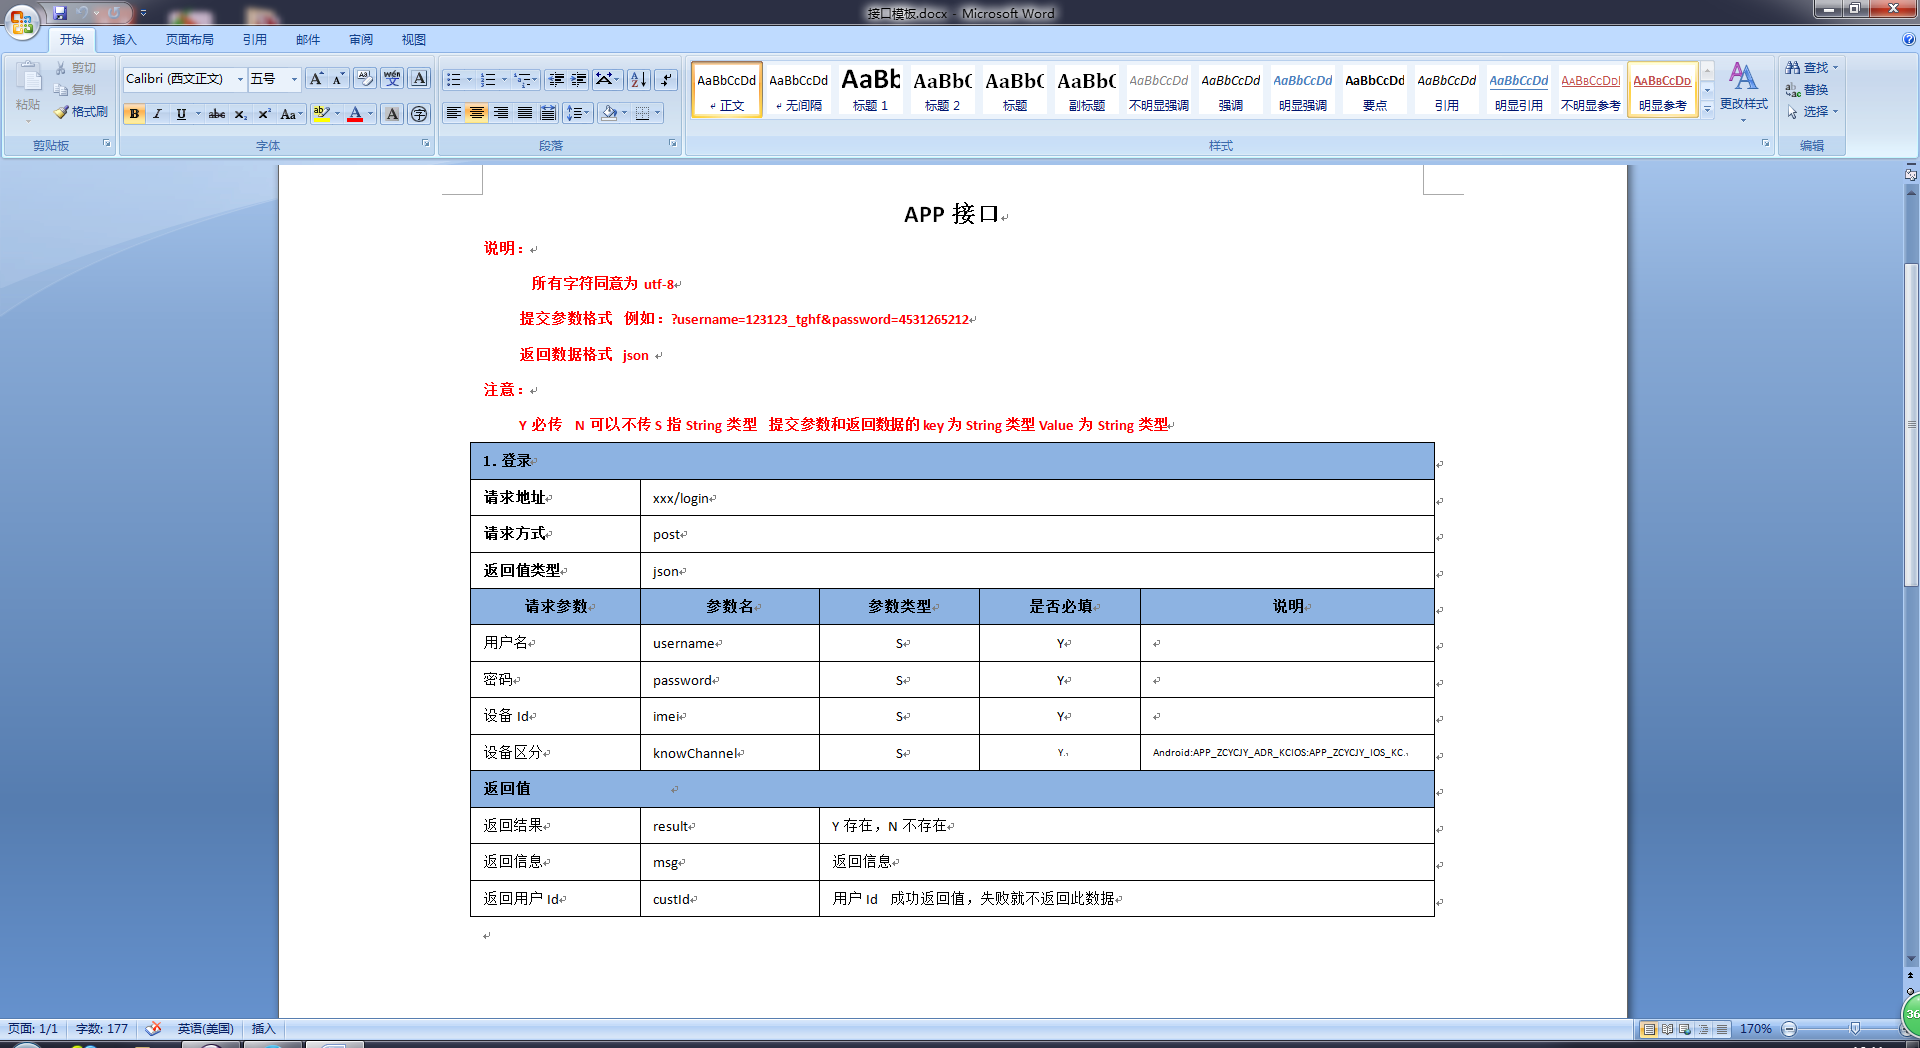The height and width of the screenshot is (1048, 1920).
Task: Shrink font size with the small A icon
Action: click(338, 79)
